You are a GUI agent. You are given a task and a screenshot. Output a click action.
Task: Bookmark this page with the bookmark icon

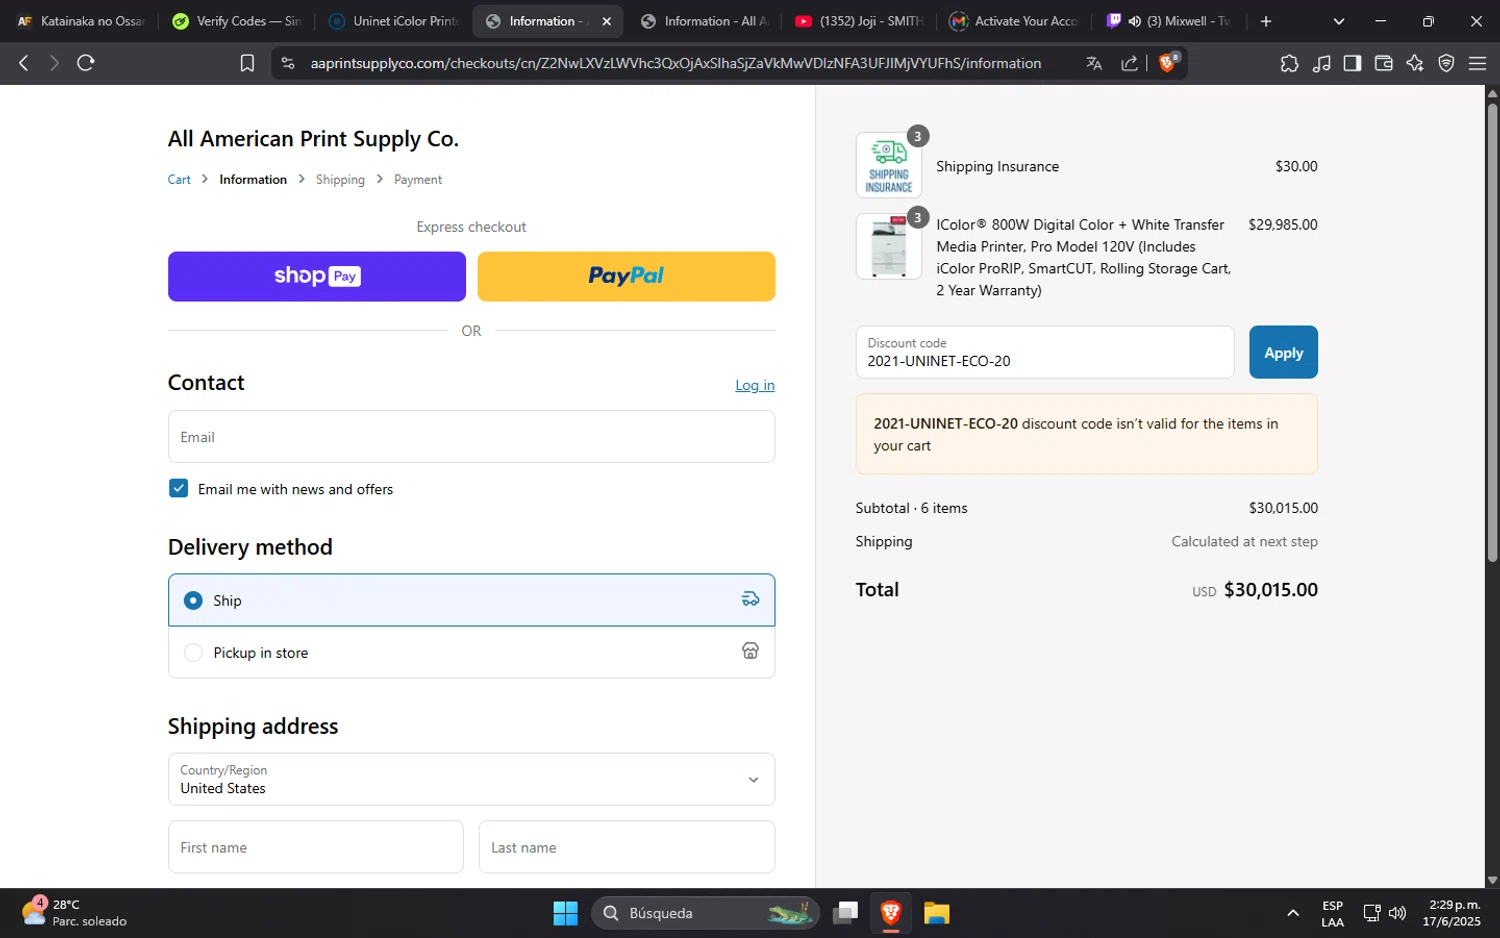click(x=247, y=63)
